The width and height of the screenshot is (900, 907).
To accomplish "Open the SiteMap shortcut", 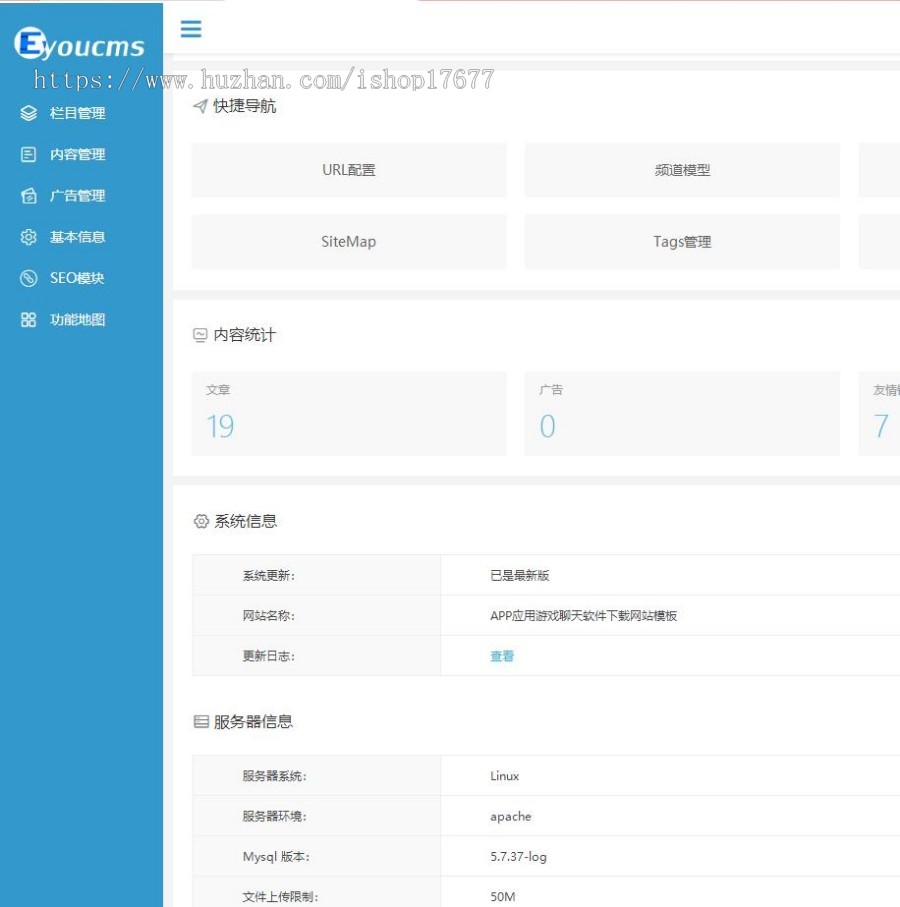I will pyautogui.click(x=349, y=242).
